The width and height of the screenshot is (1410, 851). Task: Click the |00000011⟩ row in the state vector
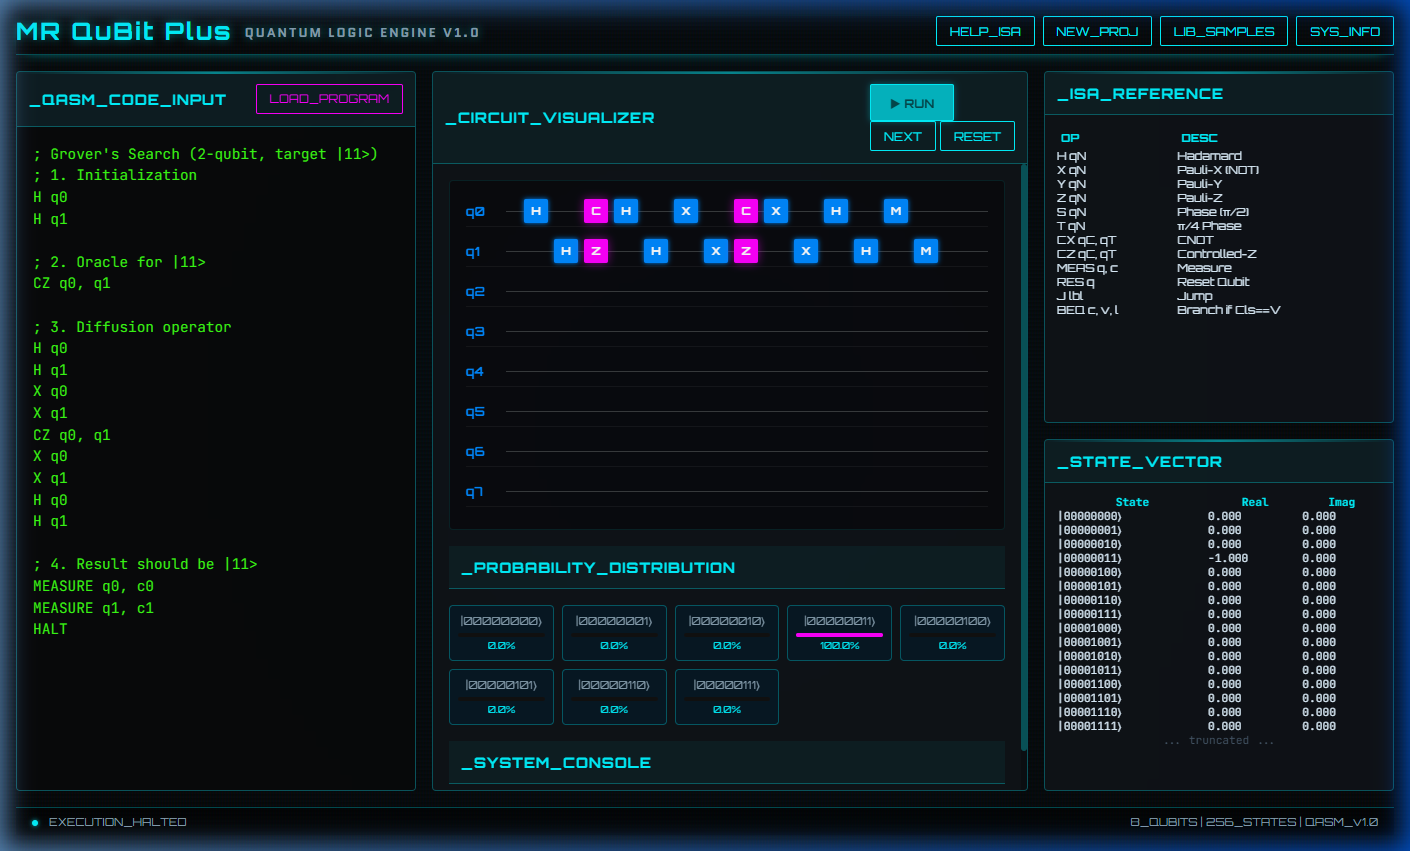1218,558
